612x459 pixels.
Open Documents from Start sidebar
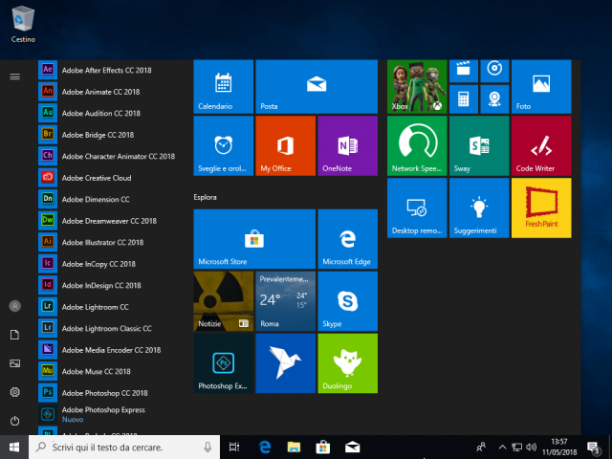15,335
